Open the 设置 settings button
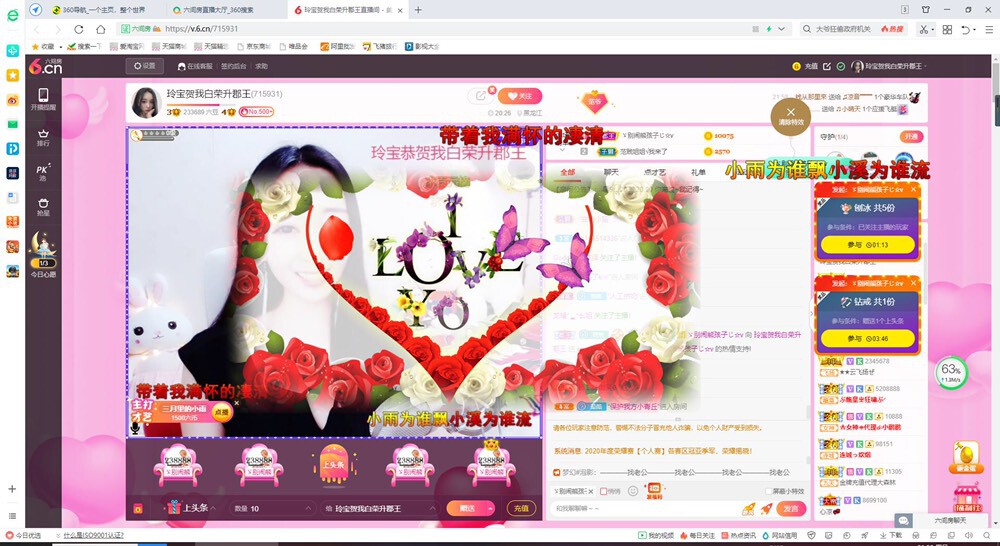Screen dimensions: 1000x546 point(145,66)
